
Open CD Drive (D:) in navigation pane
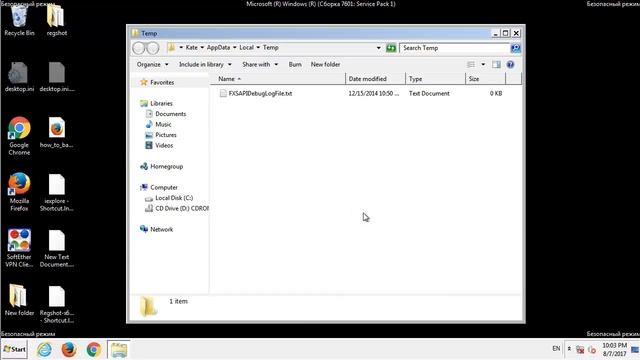point(182,209)
